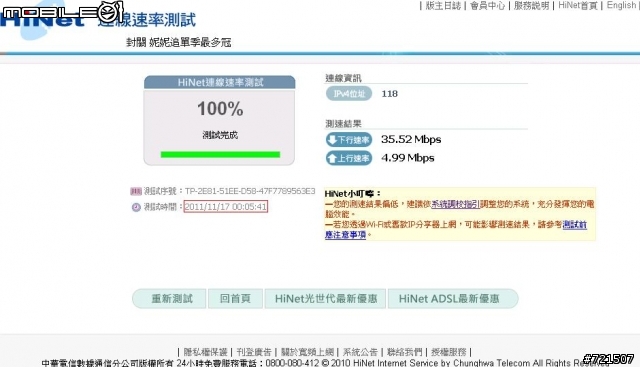640x367 pixels.
Task: Click the HiNet連線速率測試 panel title
Action: click(x=220, y=82)
